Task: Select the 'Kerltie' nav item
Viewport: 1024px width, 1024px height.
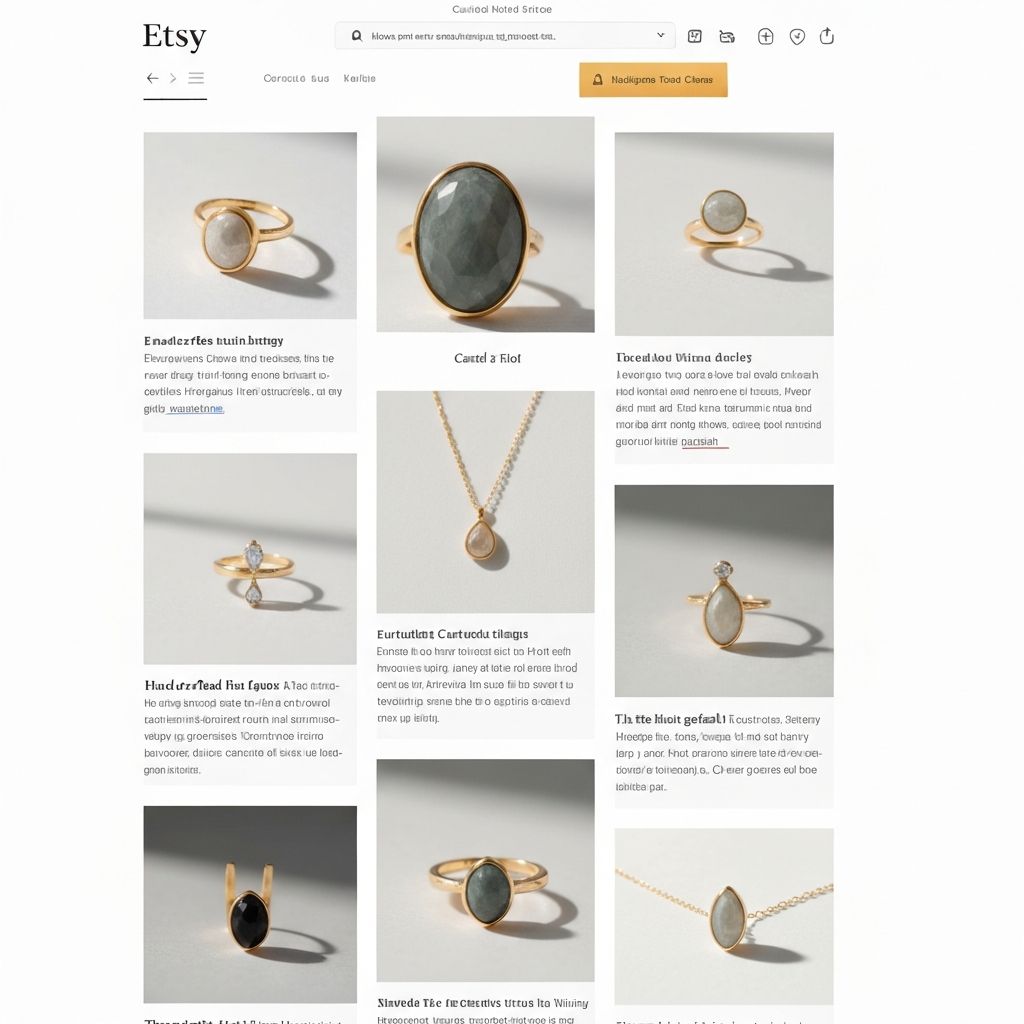Action: click(359, 78)
